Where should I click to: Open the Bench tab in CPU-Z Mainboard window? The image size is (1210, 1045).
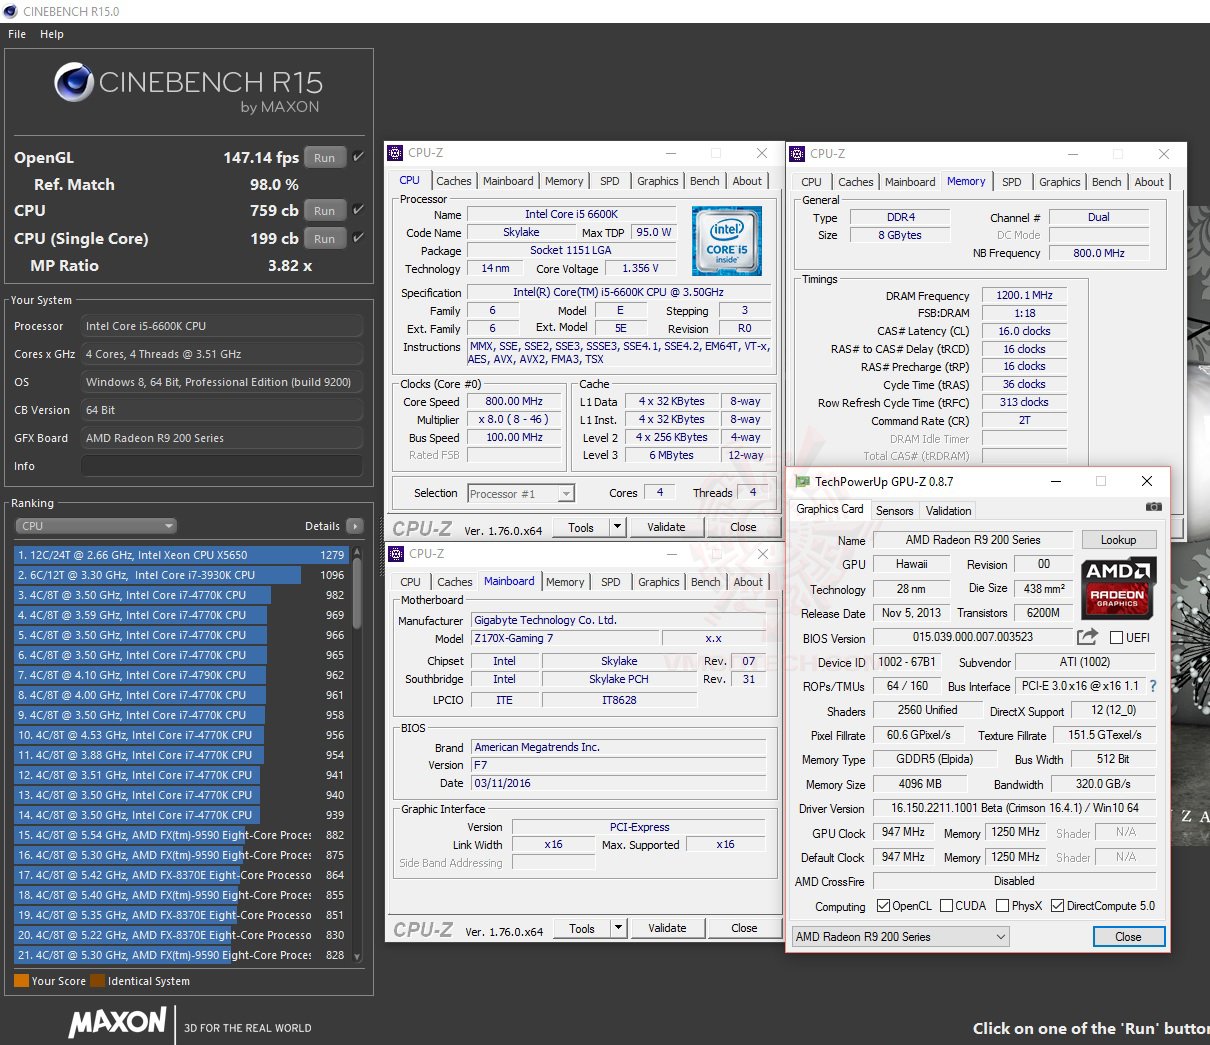(706, 582)
